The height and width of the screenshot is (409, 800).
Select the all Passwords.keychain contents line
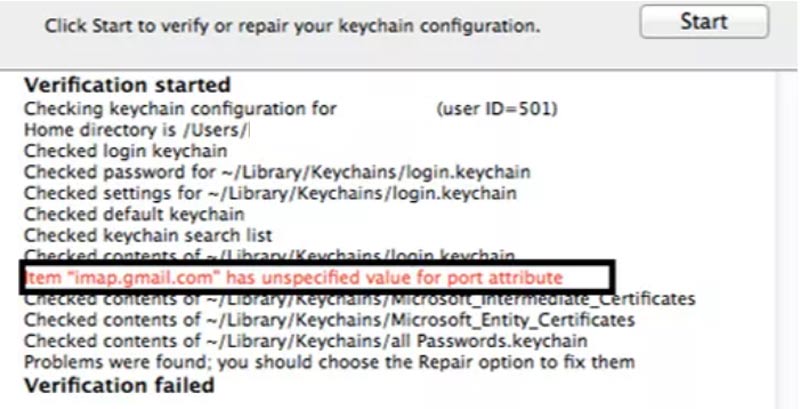click(x=306, y=341)
